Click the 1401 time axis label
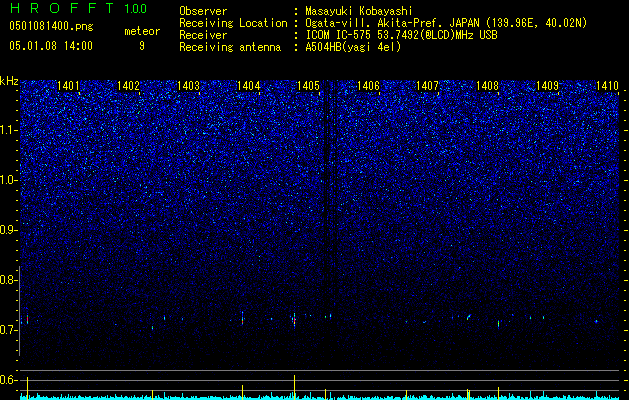Image resolution: width=629 pixels, height=400 pixels. 68,85
